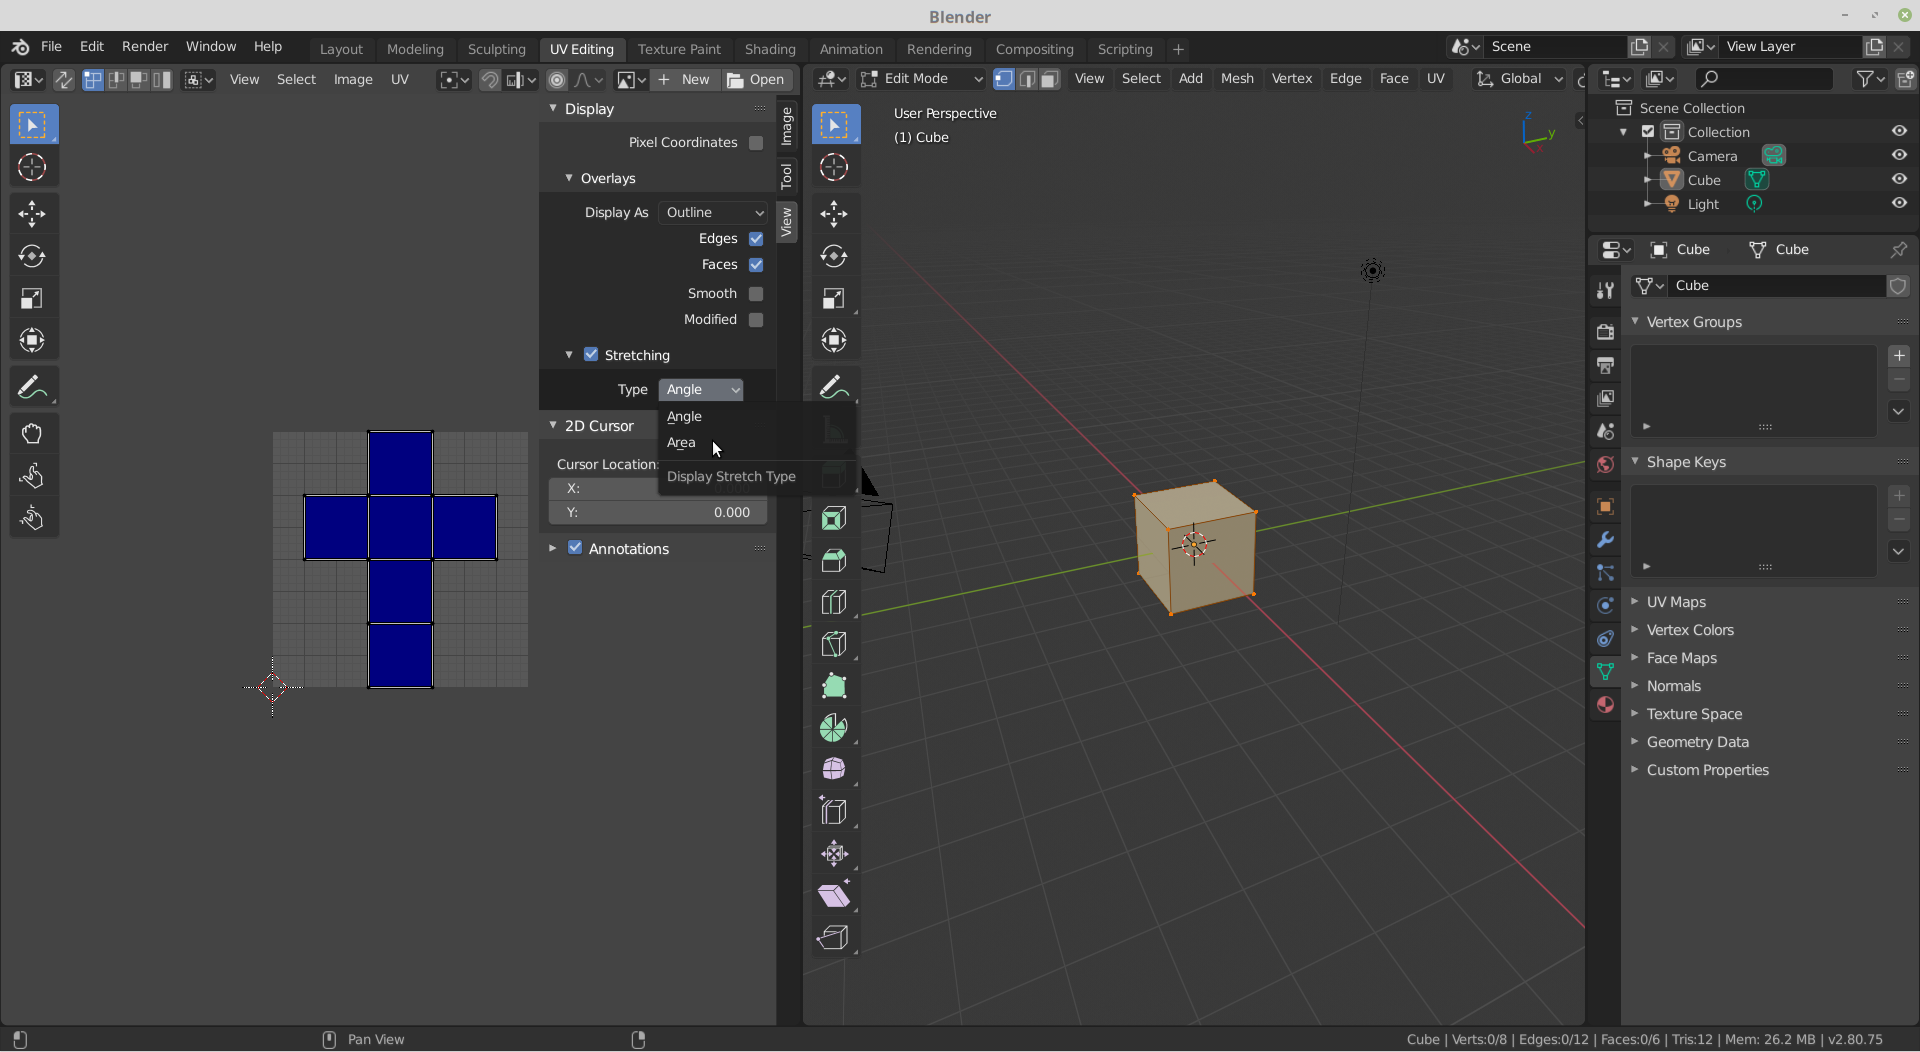Image resolution: width=1920 pixels, height=1052 pixels.
Task: Click the New image button
Action: point(686,80)
